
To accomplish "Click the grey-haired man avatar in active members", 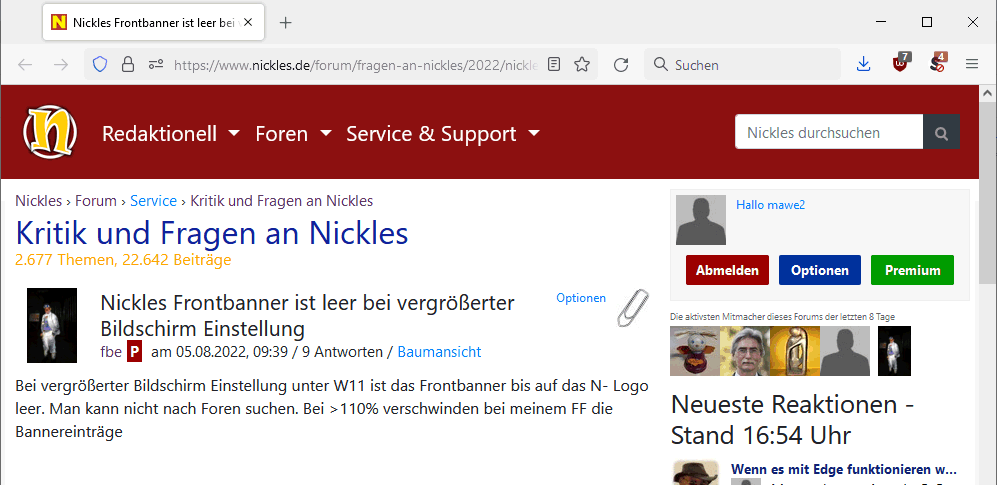I will pos(745,351).
